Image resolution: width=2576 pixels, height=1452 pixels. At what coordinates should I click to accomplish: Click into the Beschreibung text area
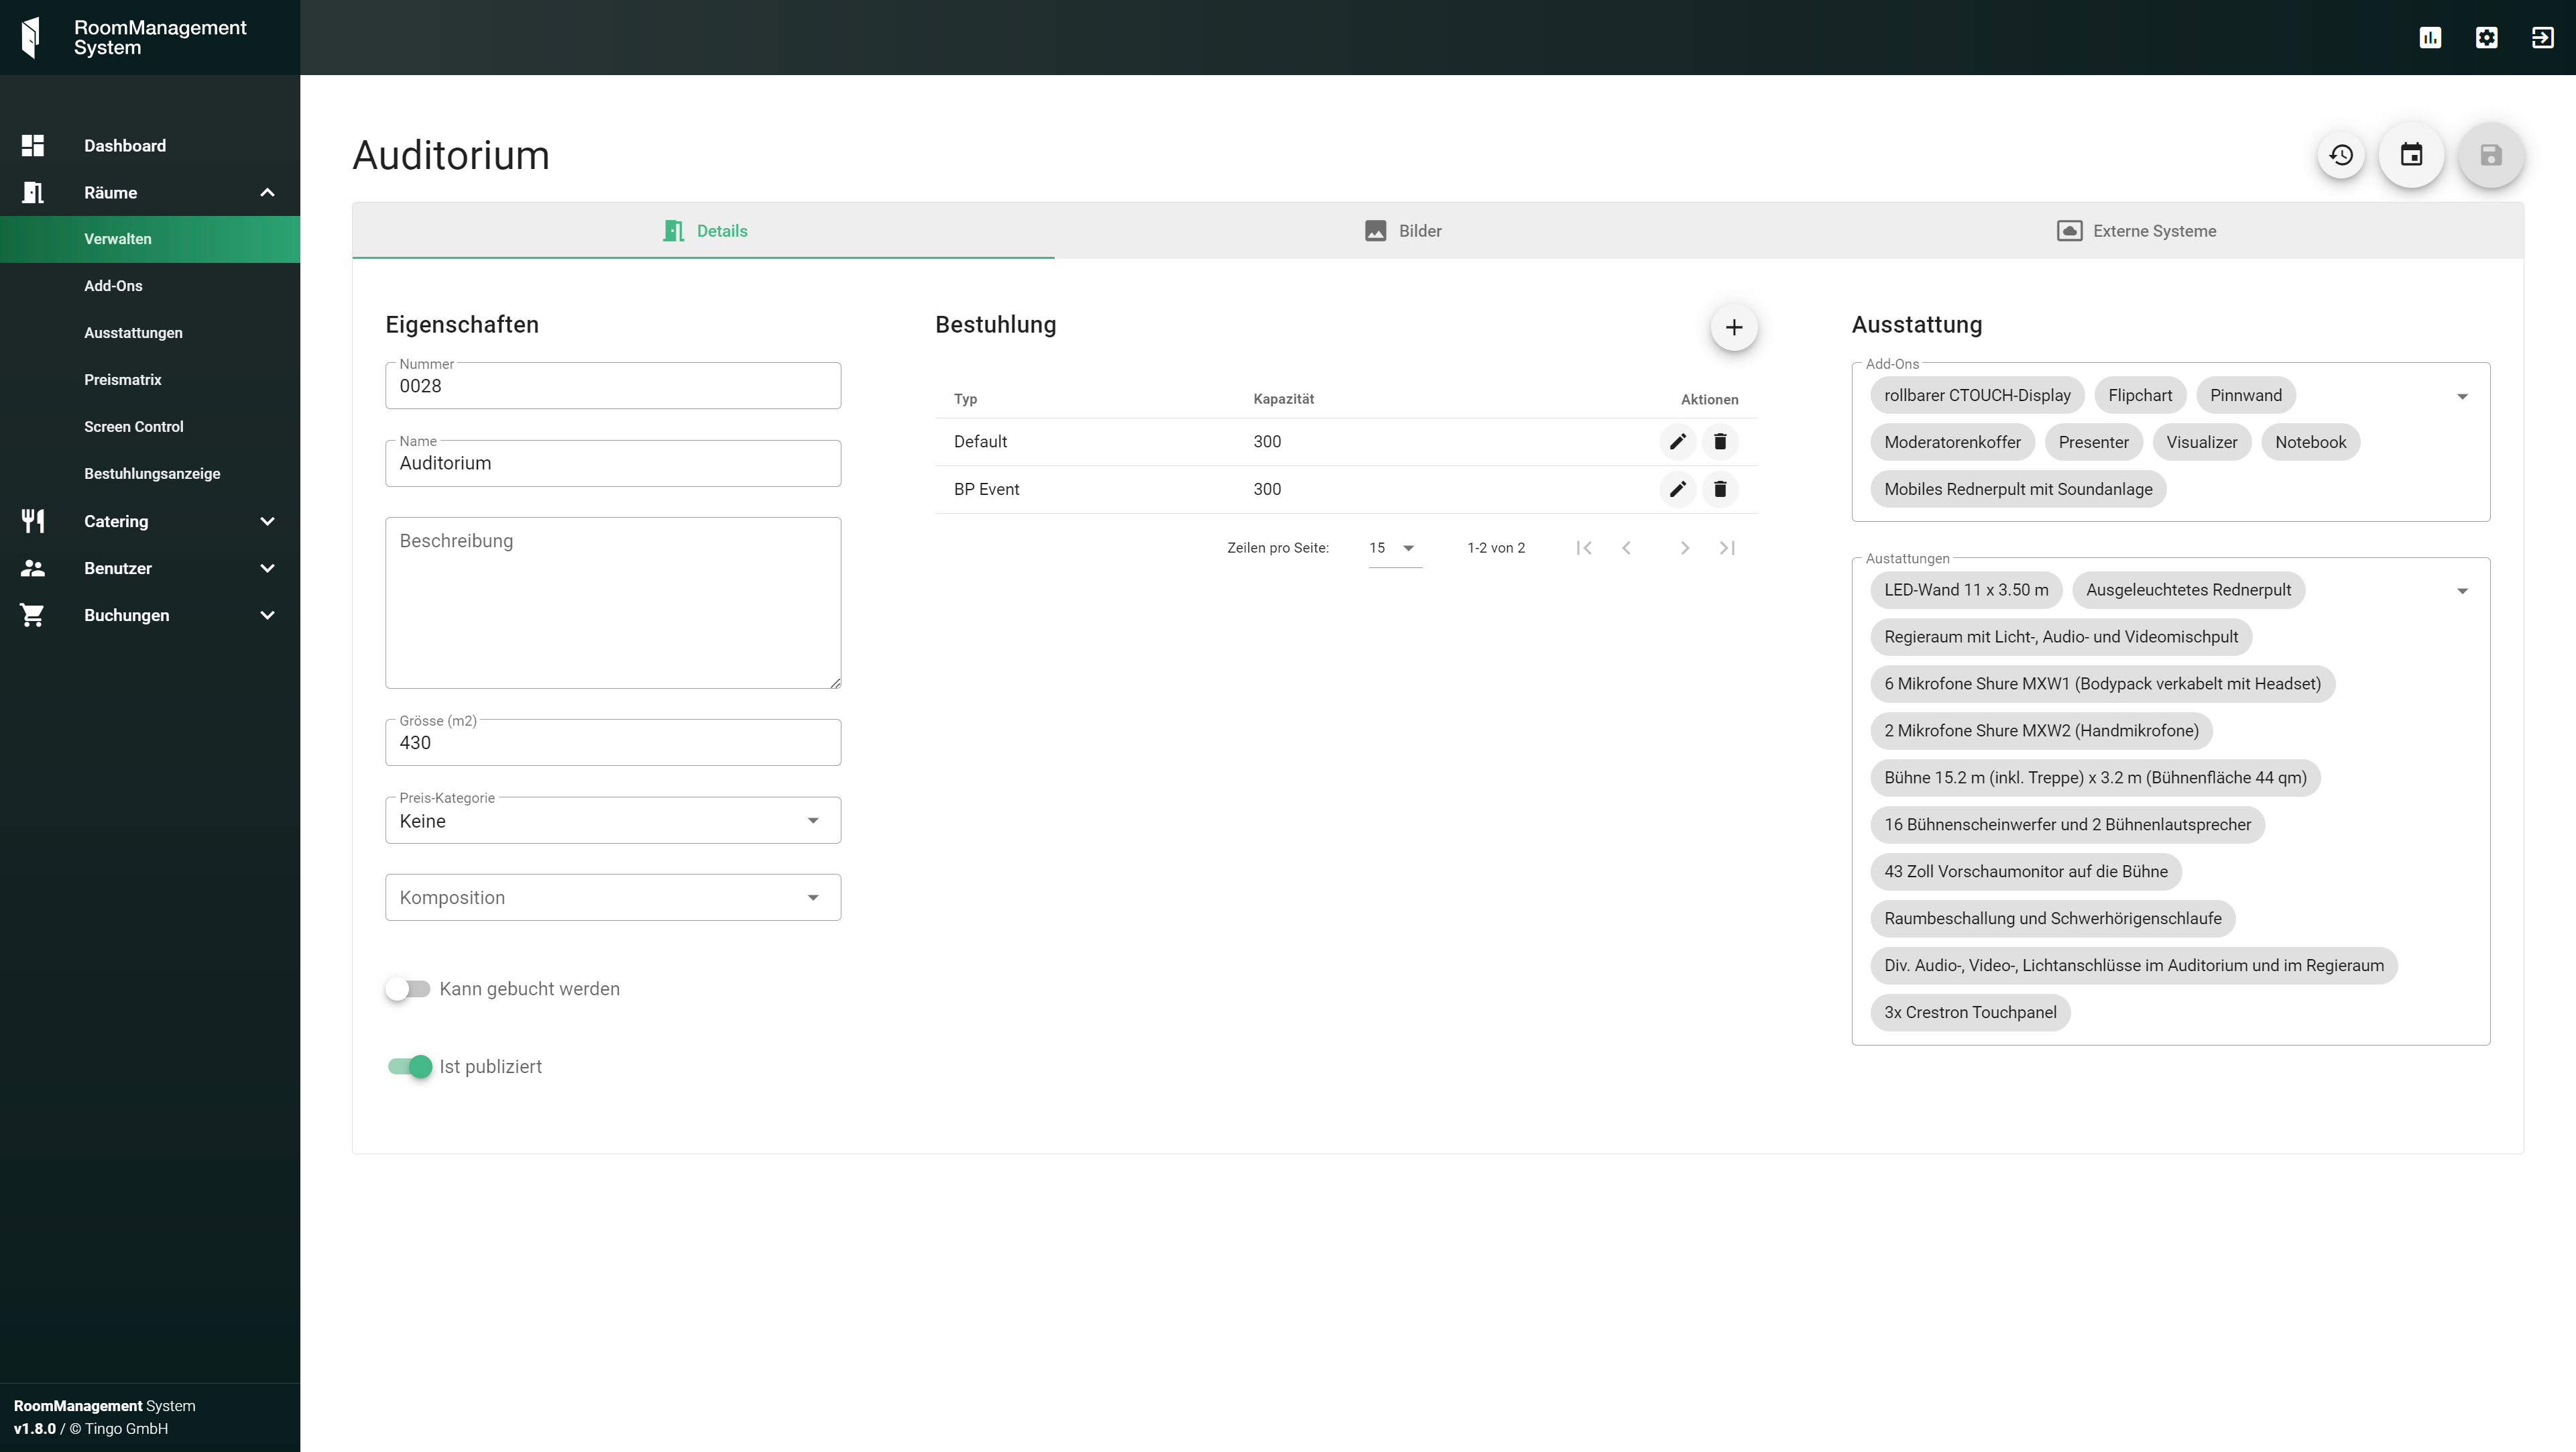pyautogui.click(x=612, y=602)
